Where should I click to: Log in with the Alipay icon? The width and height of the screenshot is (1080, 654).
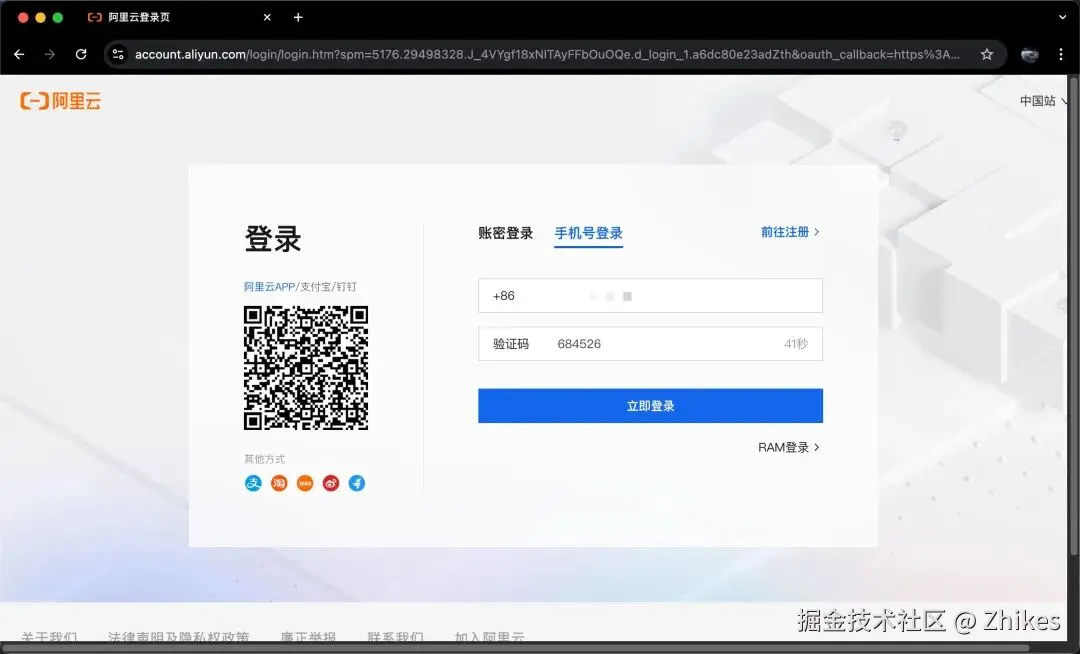(x=253, y=483)
